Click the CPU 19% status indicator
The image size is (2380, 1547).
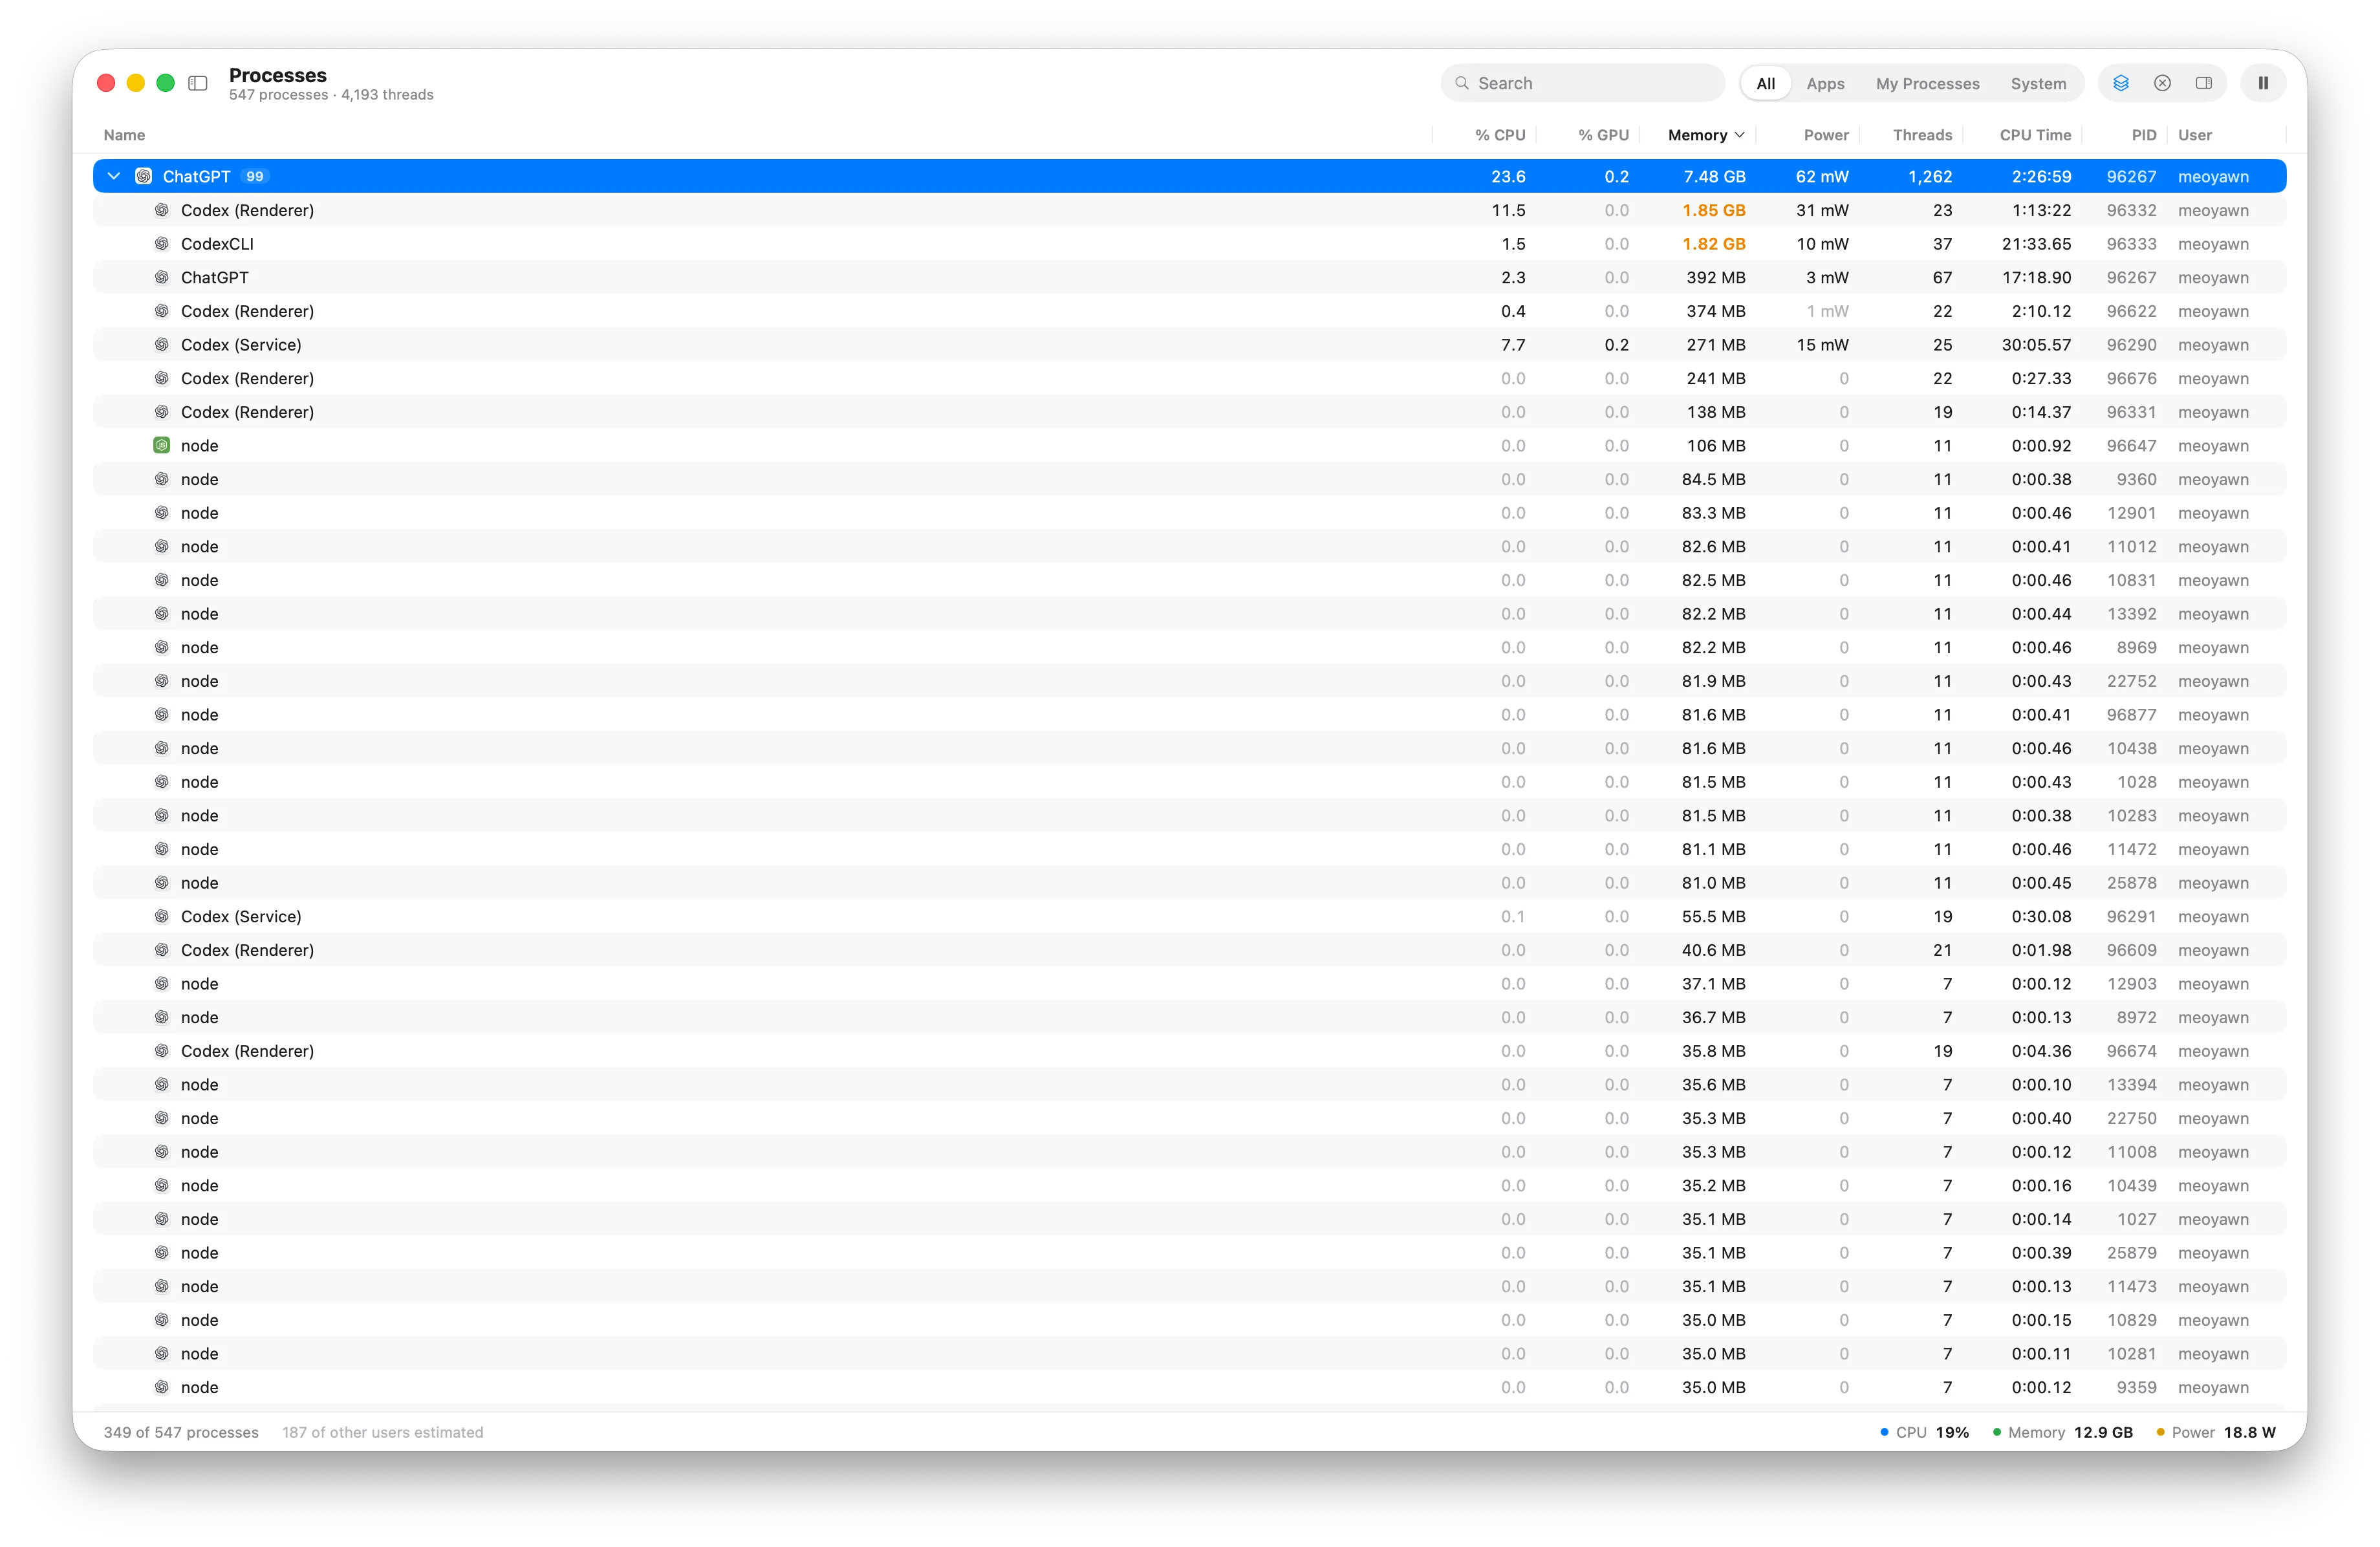point(1925,1432)
